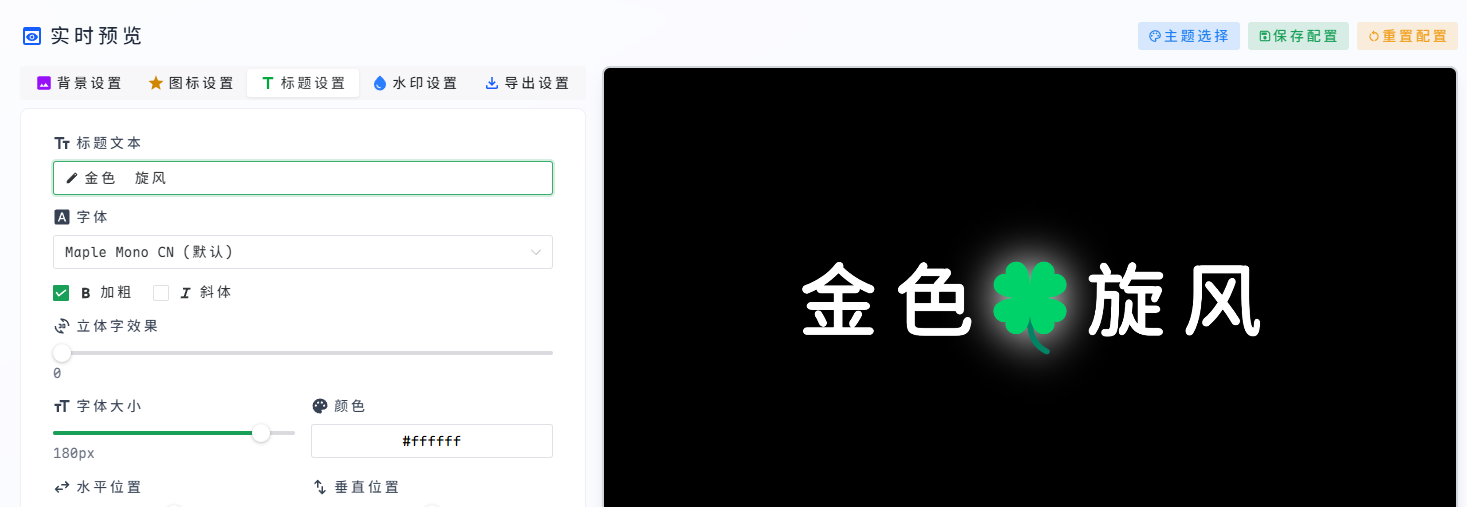The image size is (1467, 507).
Task: Click the chevron arrow in font selector
Action: pos(536,252)
